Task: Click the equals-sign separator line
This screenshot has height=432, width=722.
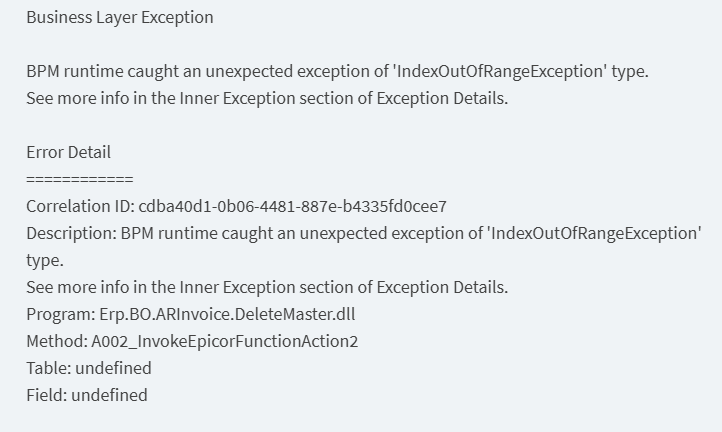Action: 80,179
